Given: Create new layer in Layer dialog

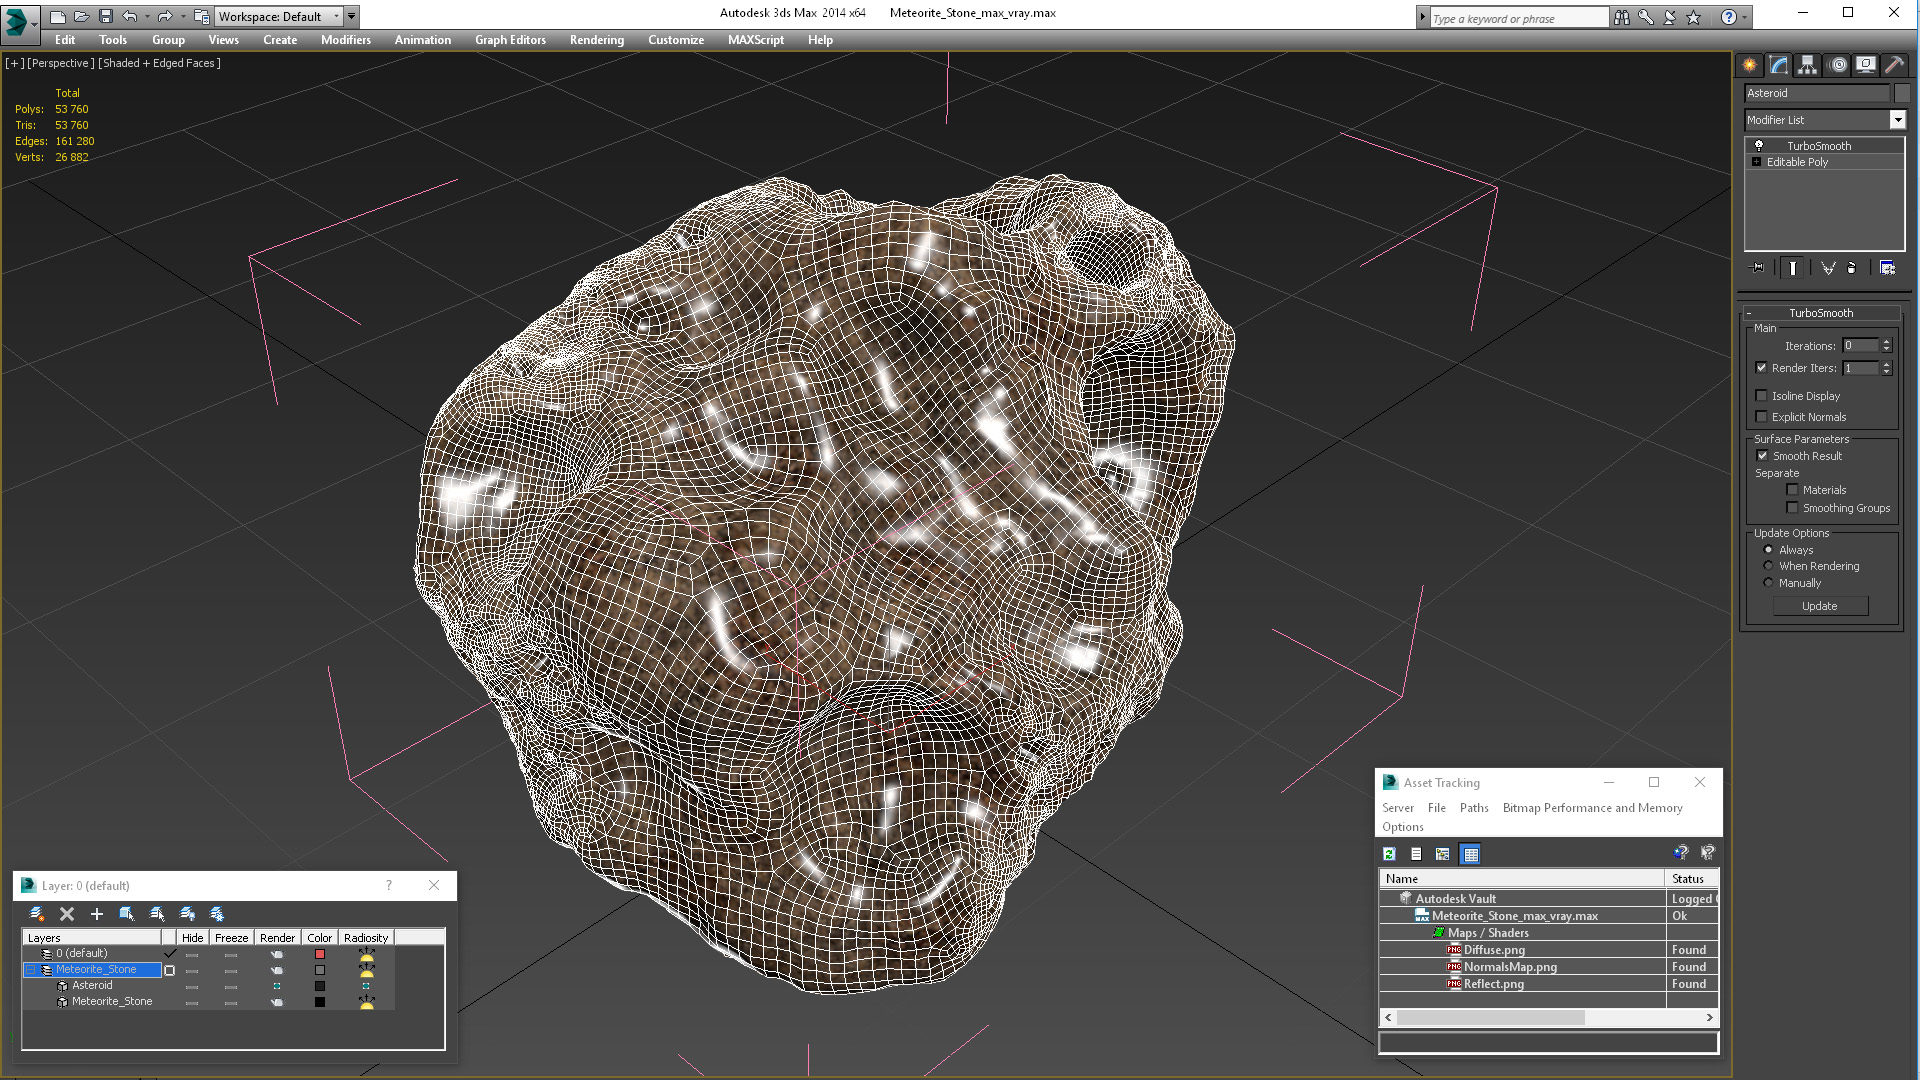Looking at the screenshot, I should tap(37, 914).
